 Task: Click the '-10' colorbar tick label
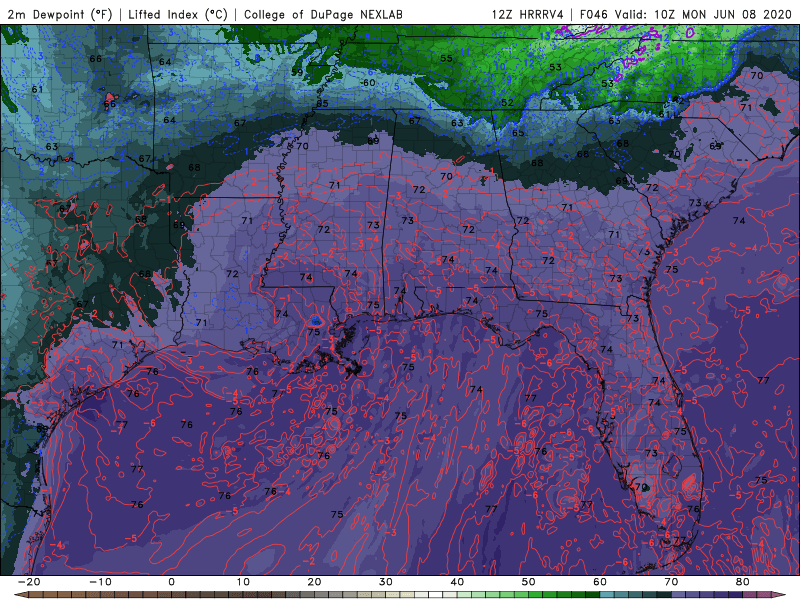pyautogui.click(x=100, y=582)
